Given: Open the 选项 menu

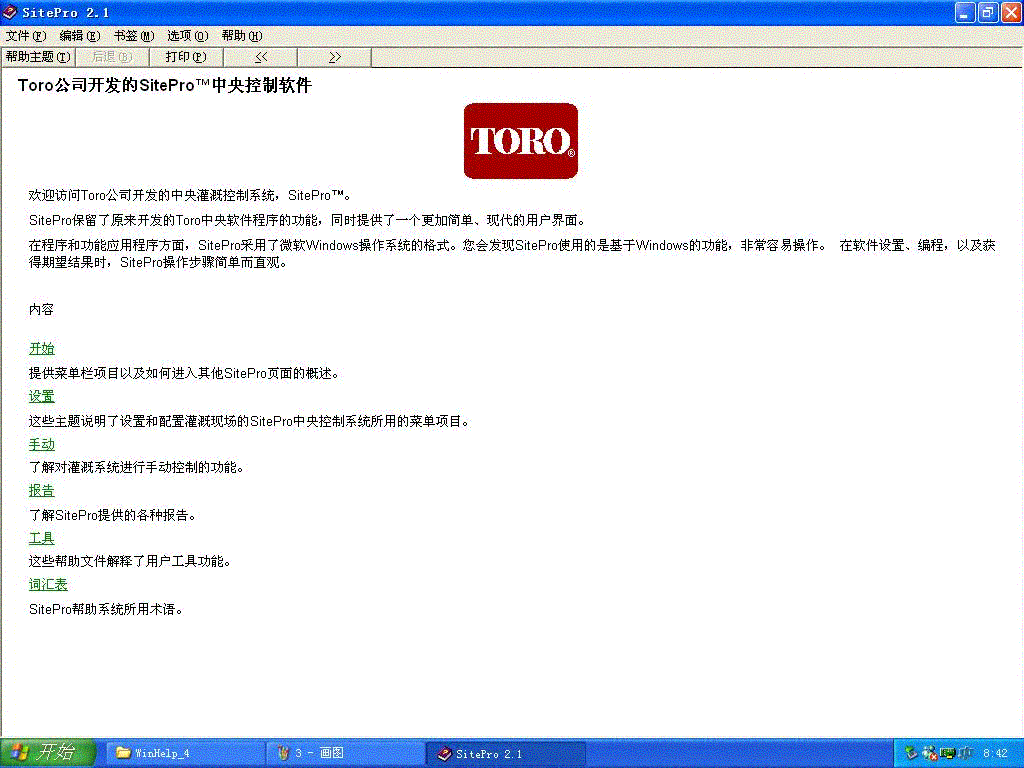Looking at the screenshot, I should (x=187, y=35).
